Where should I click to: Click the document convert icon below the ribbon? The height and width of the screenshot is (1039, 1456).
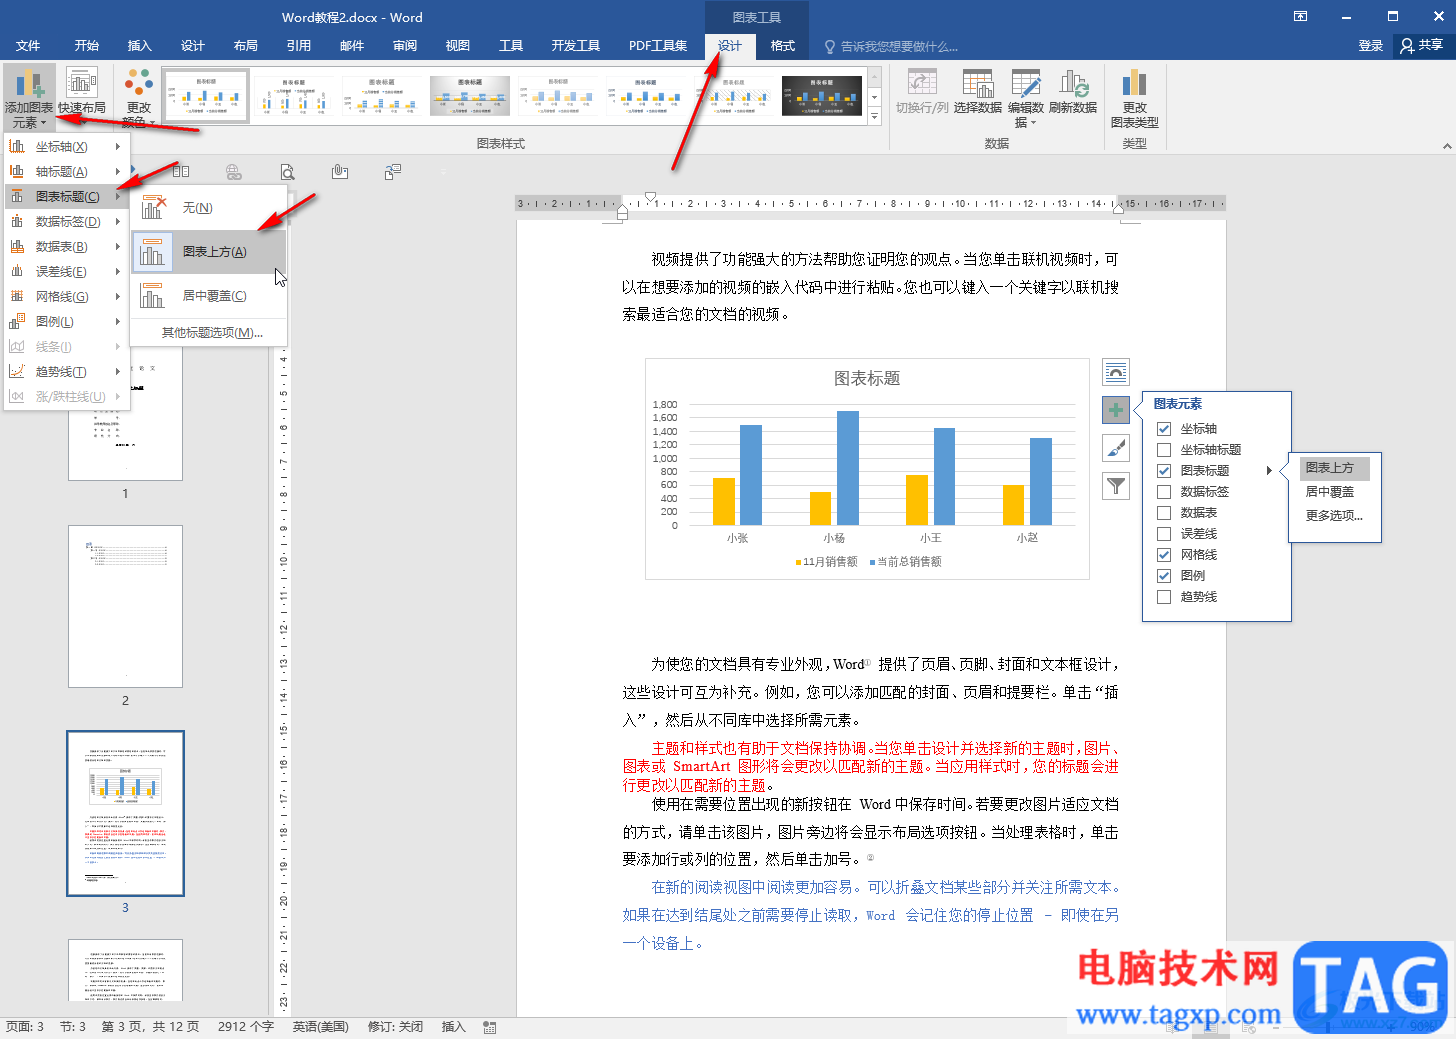click(x=393, y=172)
